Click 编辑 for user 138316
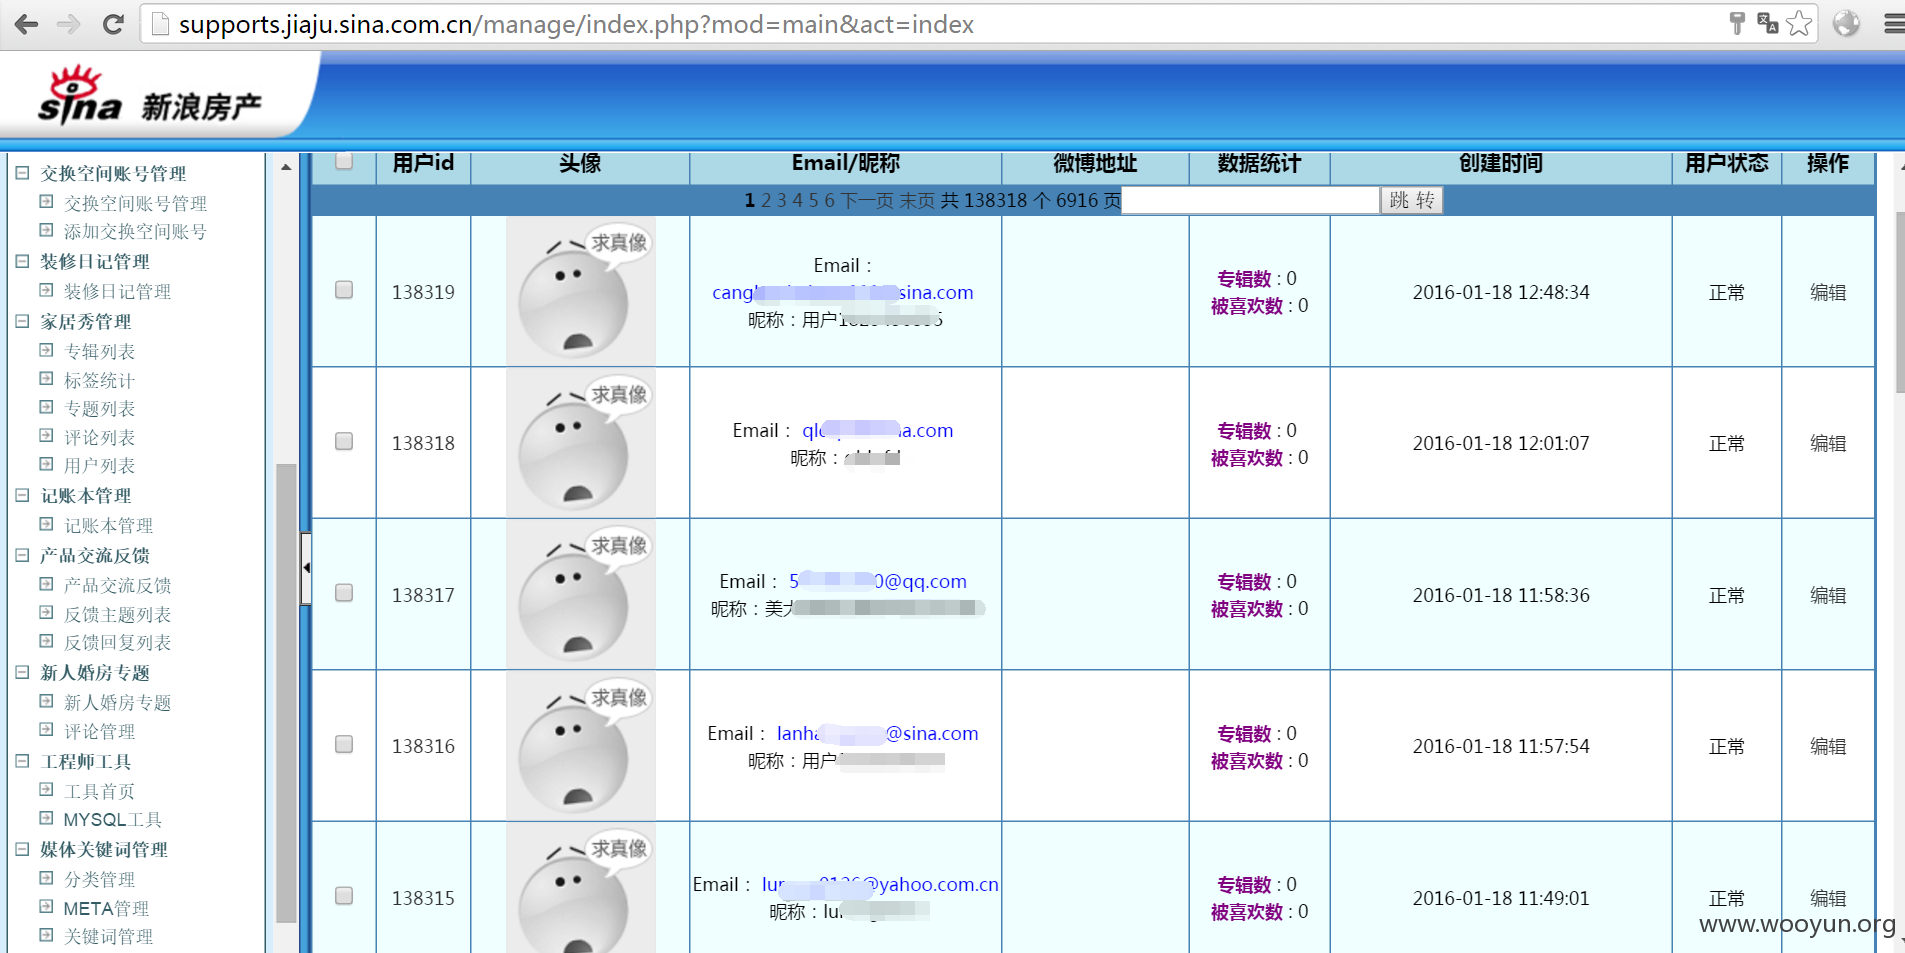This screenshot has height=953, width=1905. [x=1828, y=746]
